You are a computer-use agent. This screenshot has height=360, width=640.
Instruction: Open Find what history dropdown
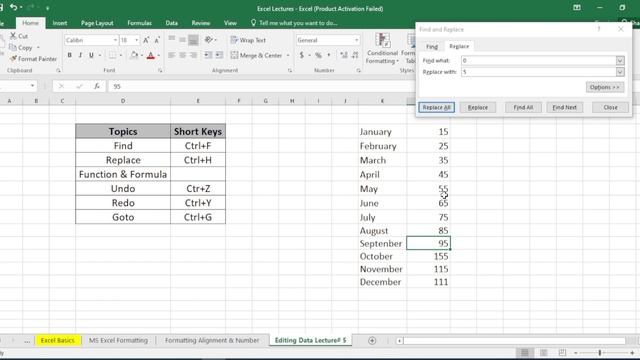[620, 60]
